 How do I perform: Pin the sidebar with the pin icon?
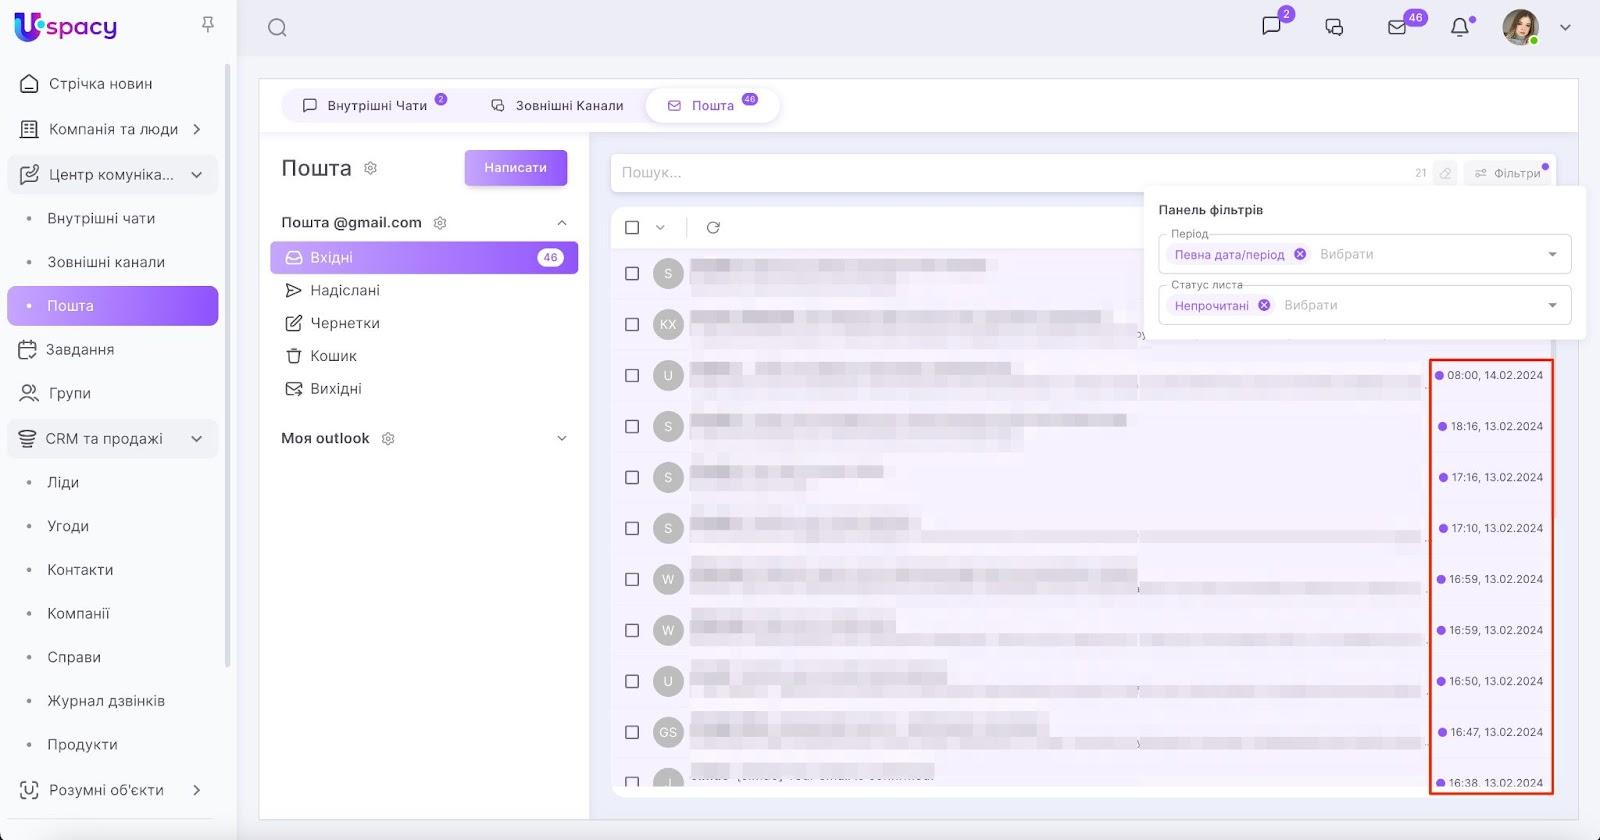tap(208, 25)
